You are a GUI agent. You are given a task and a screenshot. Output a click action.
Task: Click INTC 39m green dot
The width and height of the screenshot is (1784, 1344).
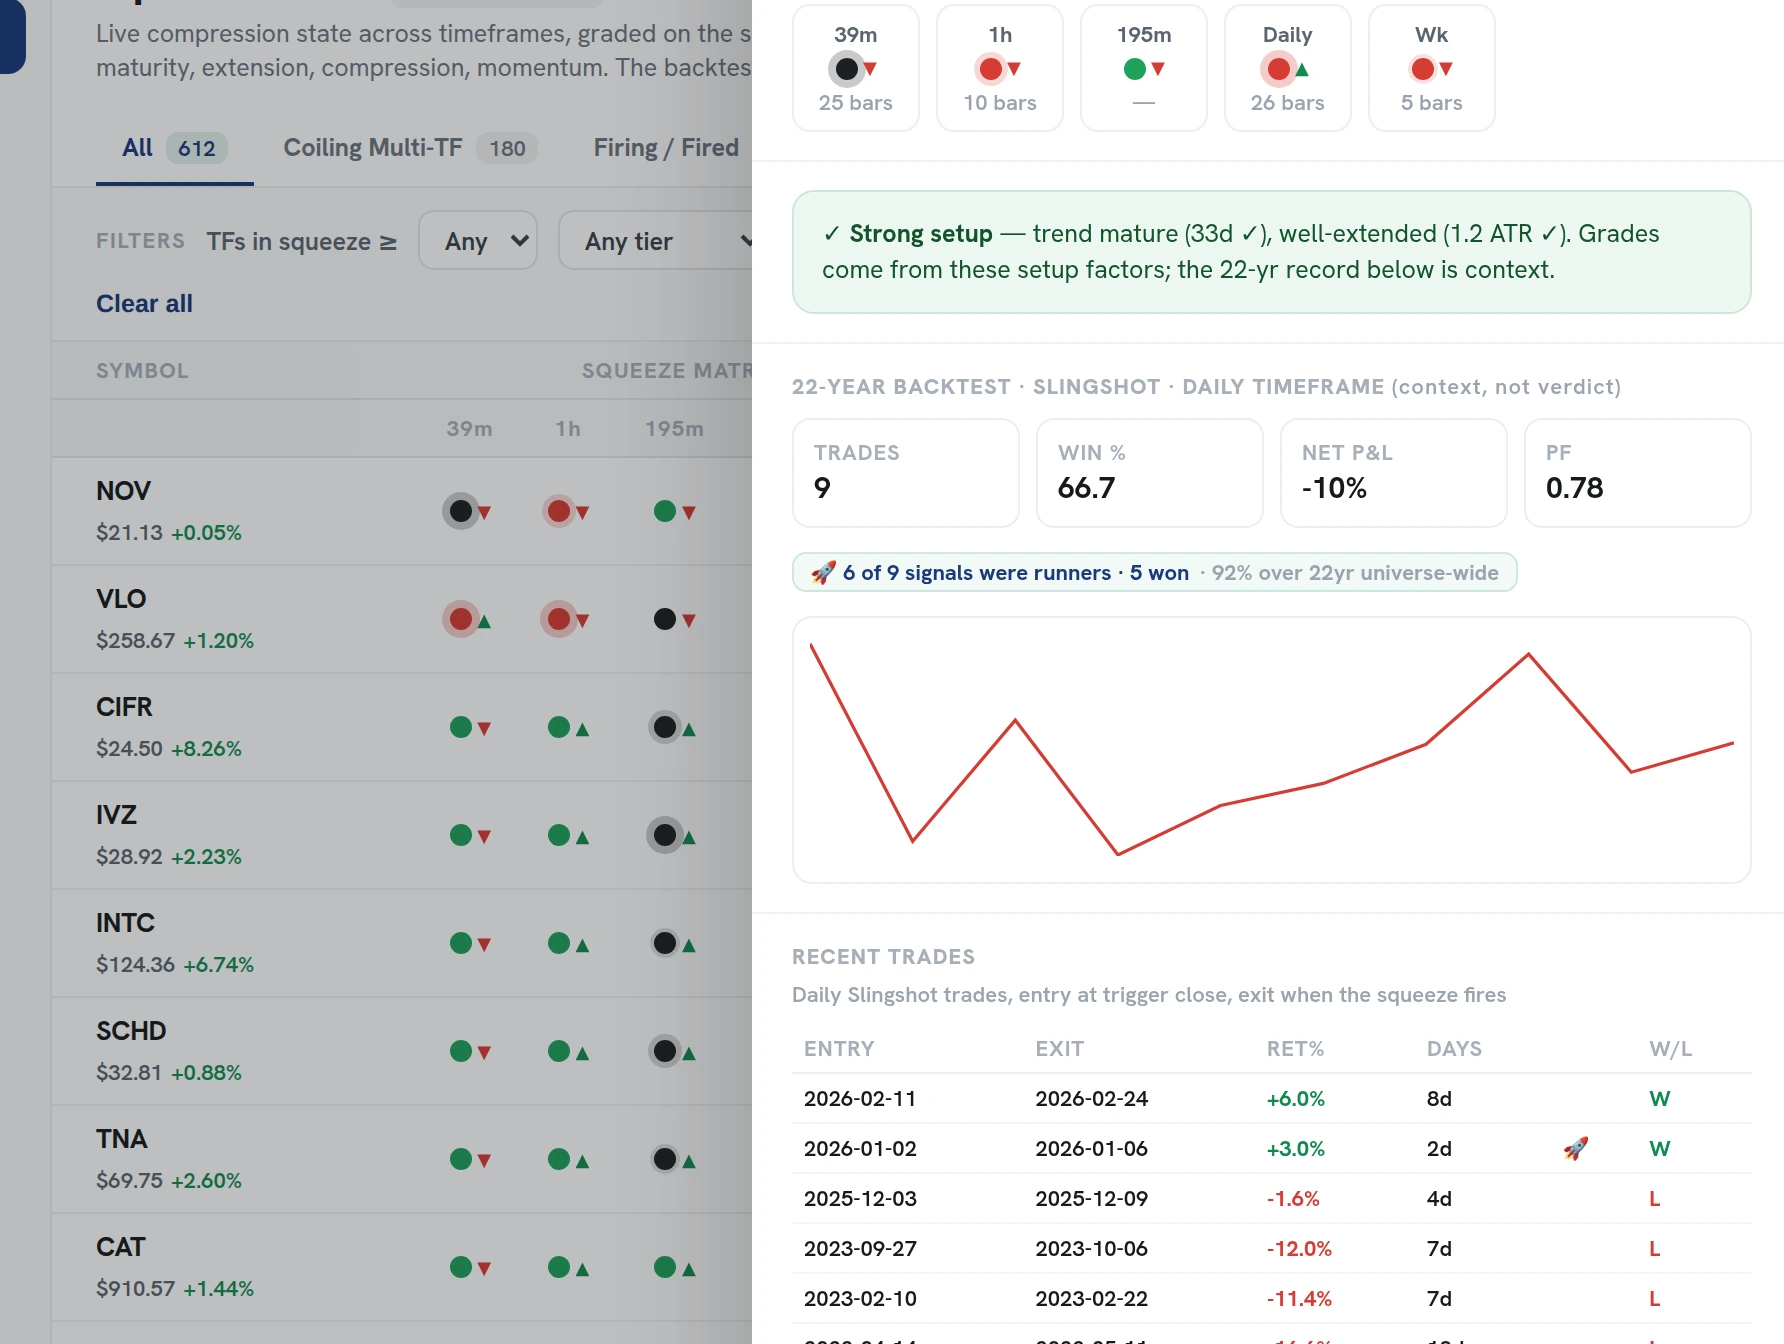click(461, 943)
